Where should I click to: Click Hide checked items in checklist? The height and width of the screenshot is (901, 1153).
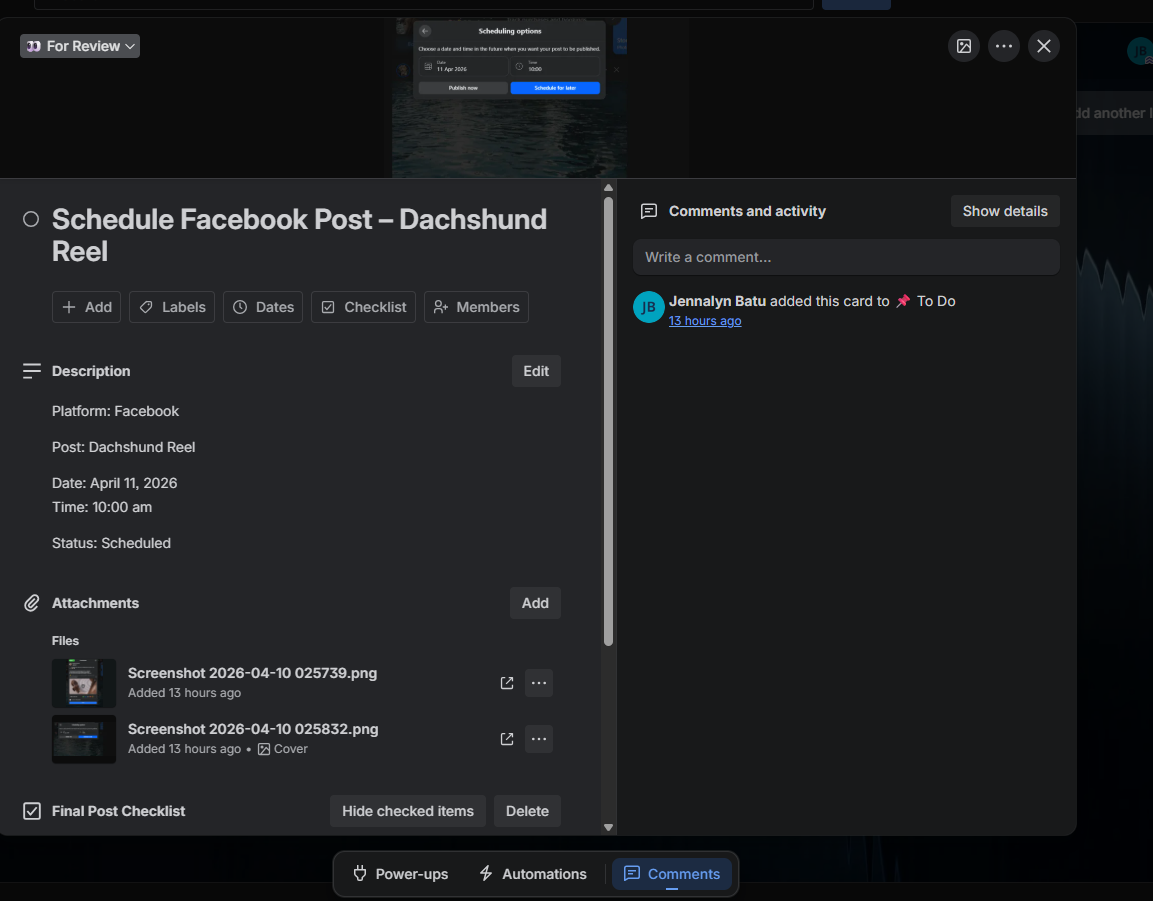coord(407,811)
